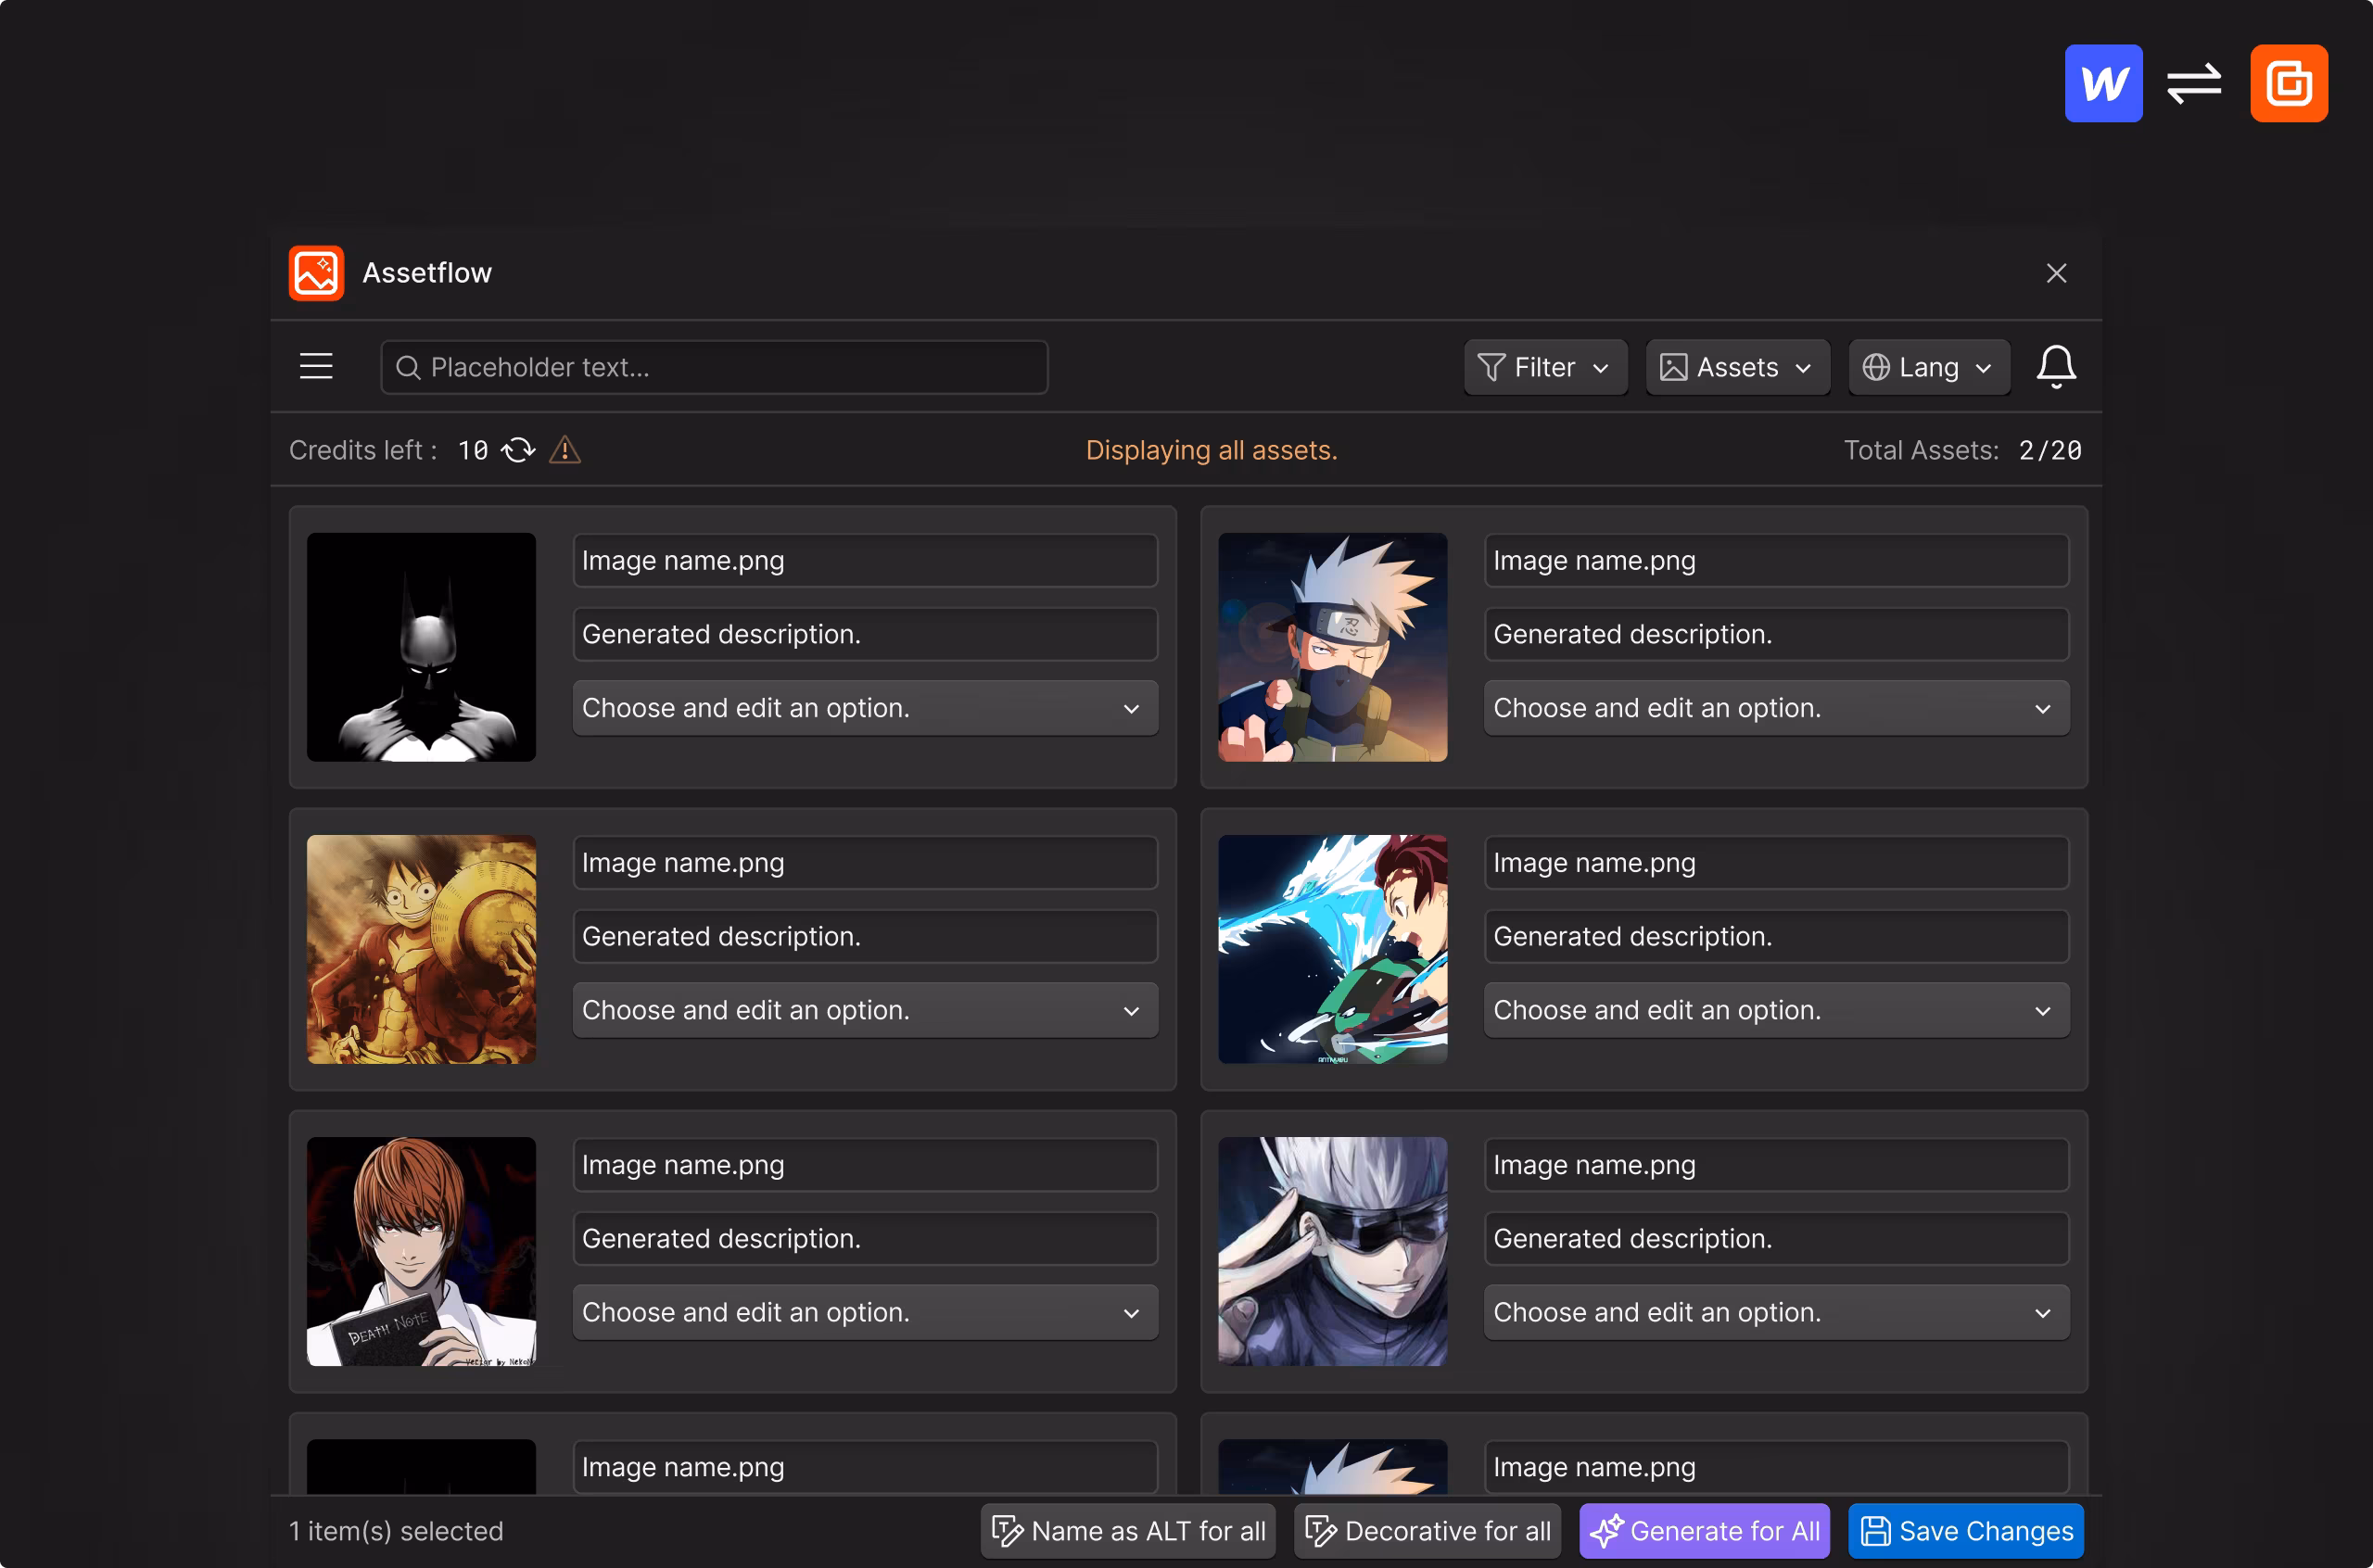Edit Generated description of Death Note card
Image resolution: width=2373 pixels, height=1568 pixels.
(865, 1238)
